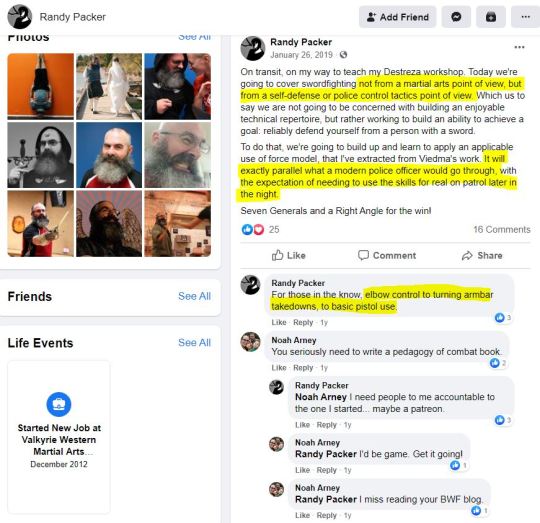See All life events link
The width and height of the screenshot is (540, 523).
point(194,343)
